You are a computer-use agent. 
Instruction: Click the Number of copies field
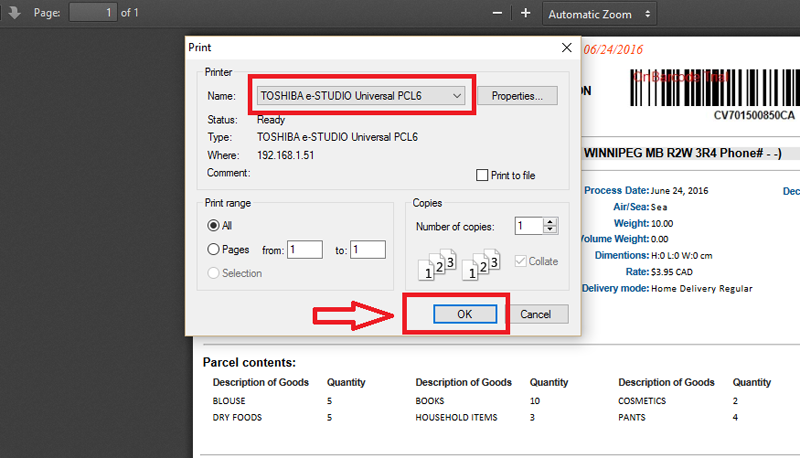tap(529, 226)
